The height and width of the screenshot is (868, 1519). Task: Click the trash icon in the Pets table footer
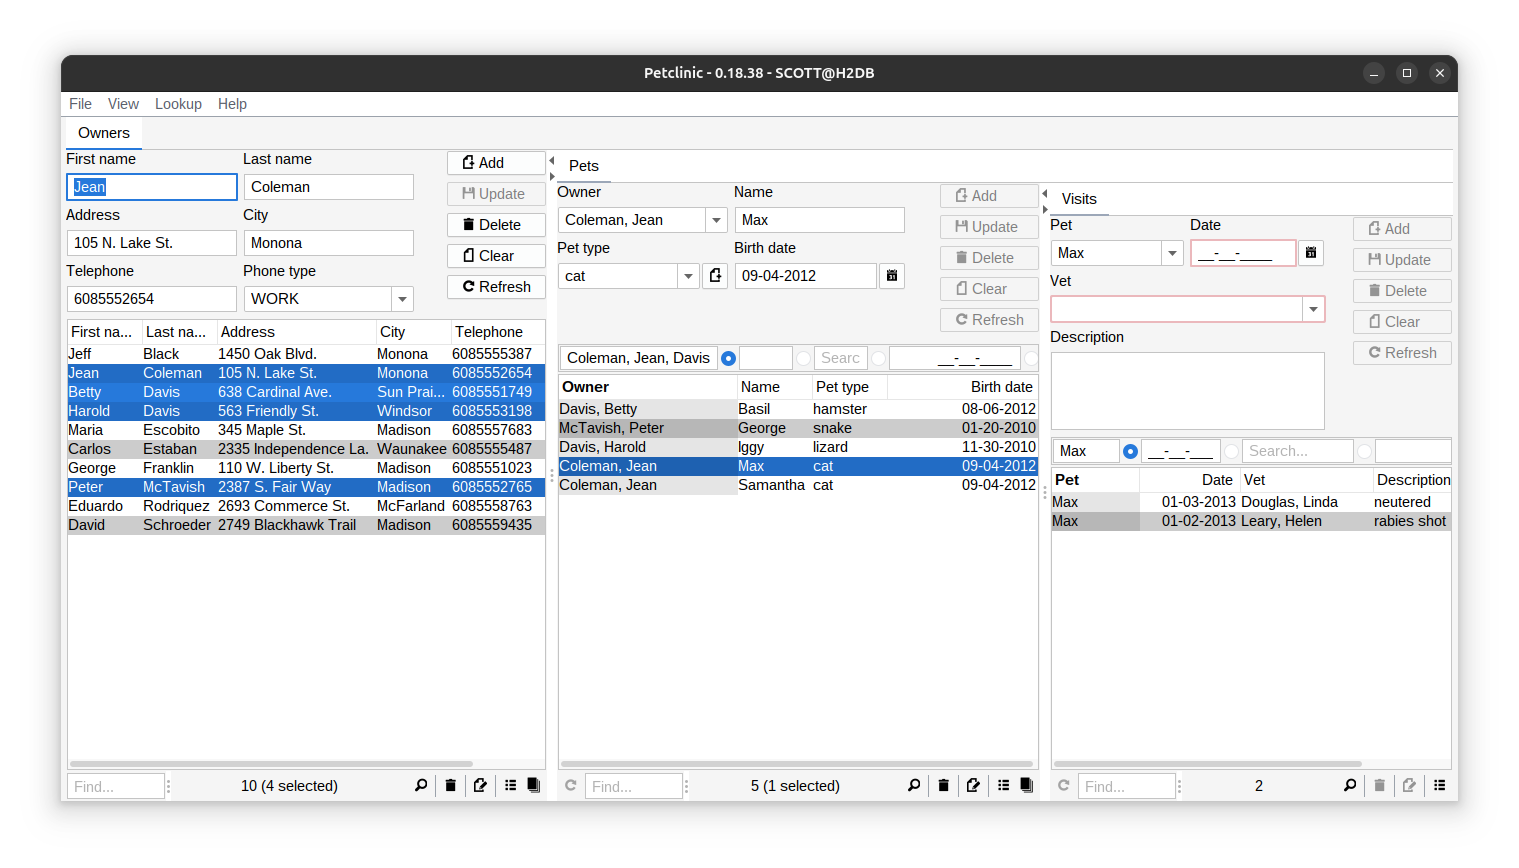pos(943,786)
